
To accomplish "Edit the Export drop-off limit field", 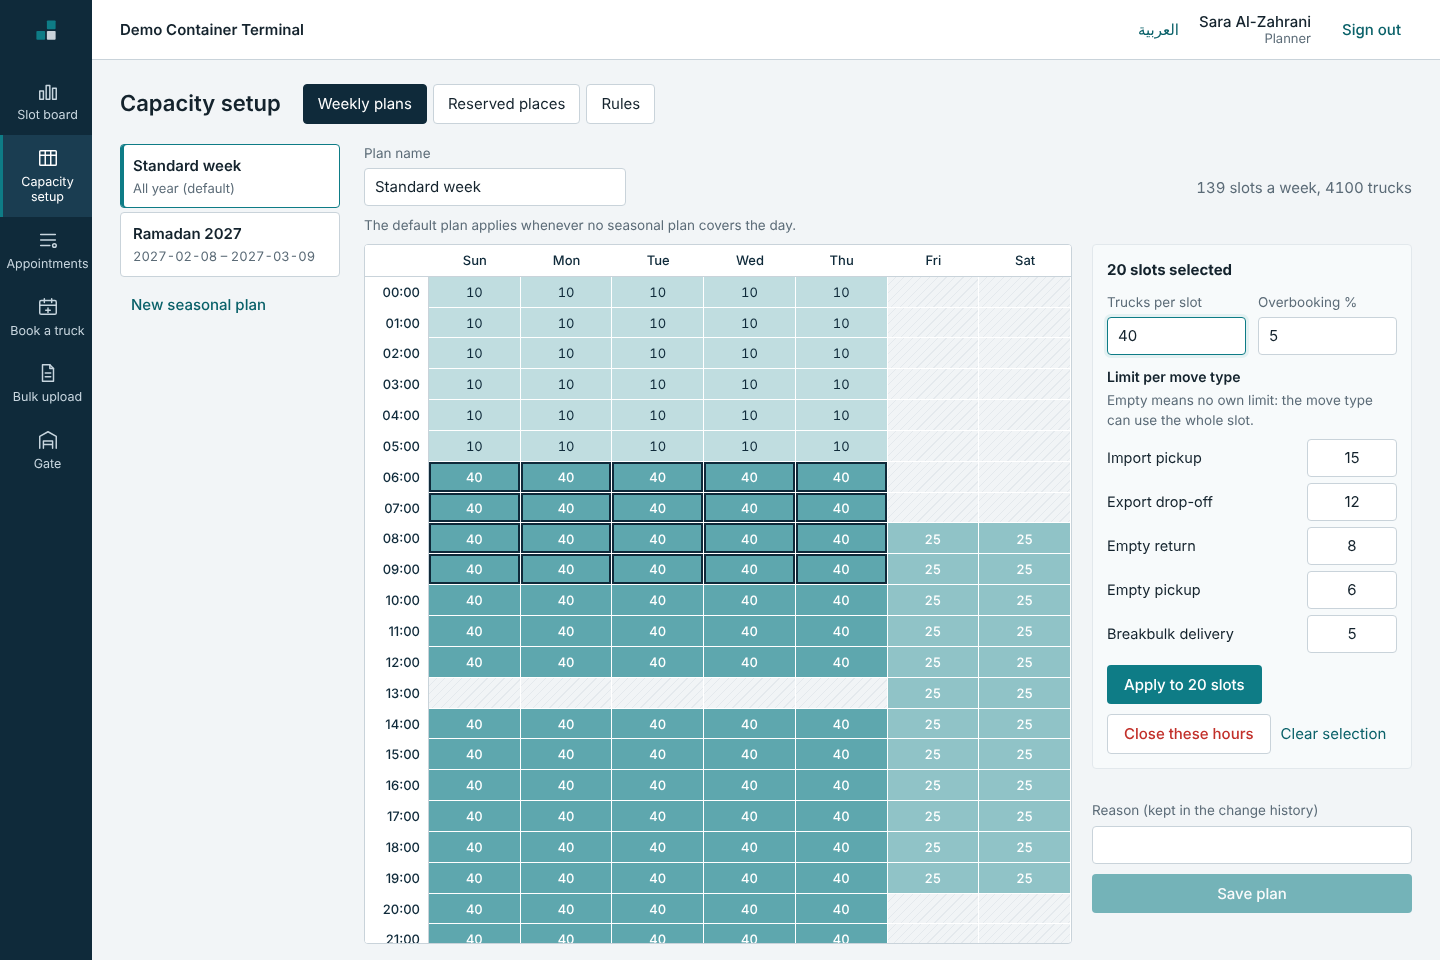I will point(1352,502).
